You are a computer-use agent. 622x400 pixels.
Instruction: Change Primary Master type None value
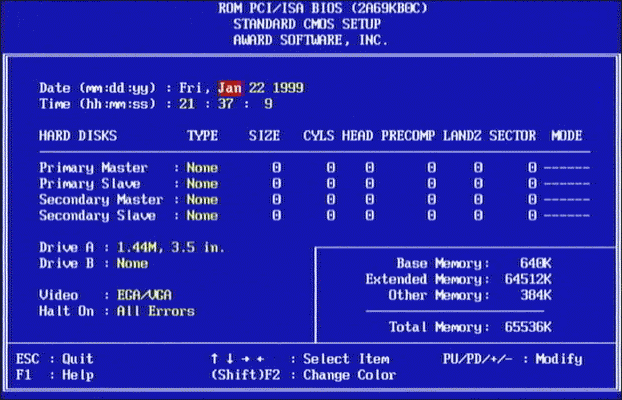(x=201, y=168)
